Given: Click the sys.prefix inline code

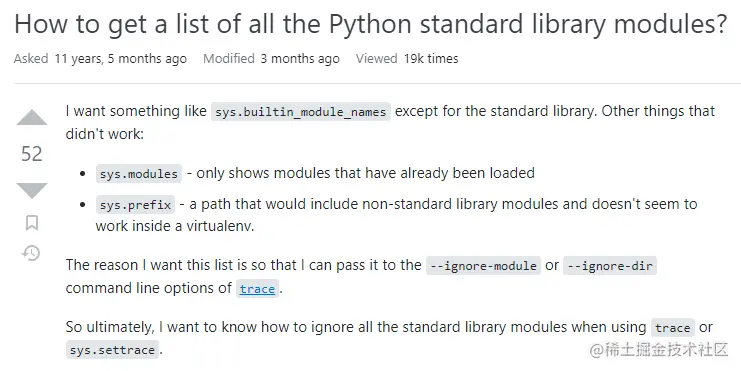Looking at the screenshot, I should pos(135,205).
